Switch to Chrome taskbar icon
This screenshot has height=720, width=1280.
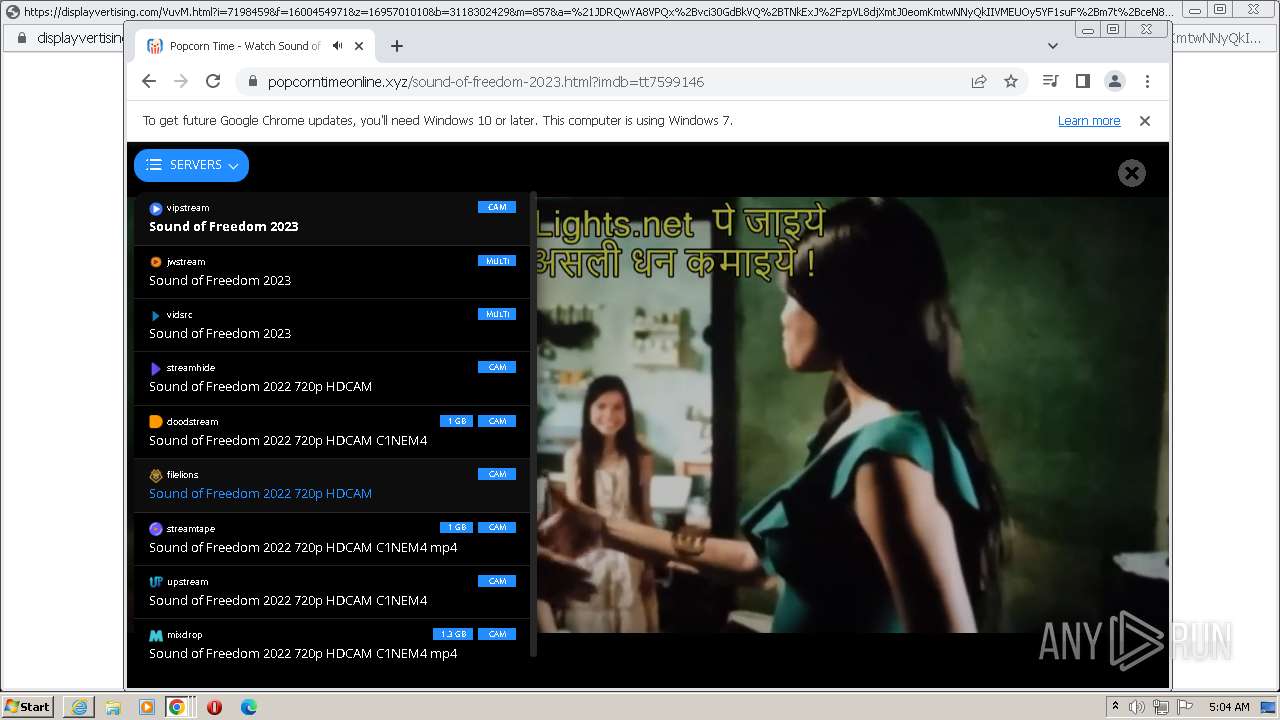pos(177,707)
